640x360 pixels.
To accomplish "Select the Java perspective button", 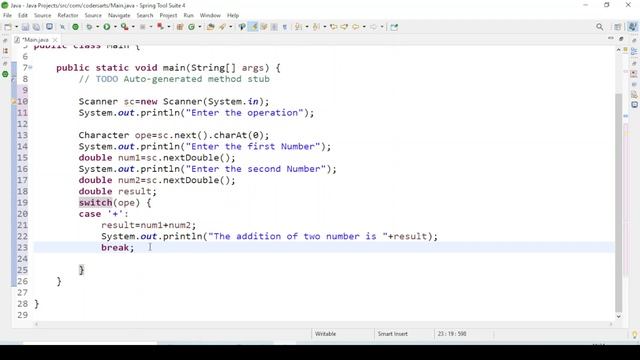I will (x=632, y=27).
